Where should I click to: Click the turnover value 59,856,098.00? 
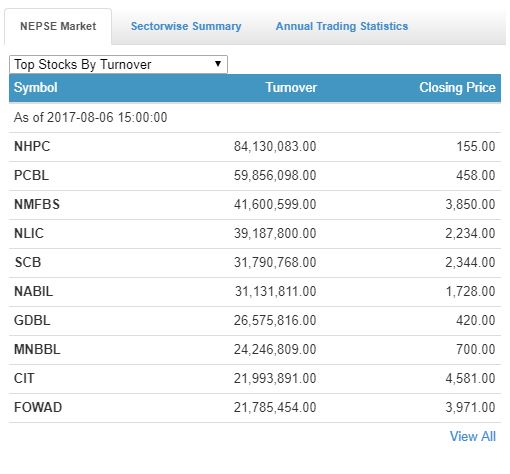[x=275, y=175]
